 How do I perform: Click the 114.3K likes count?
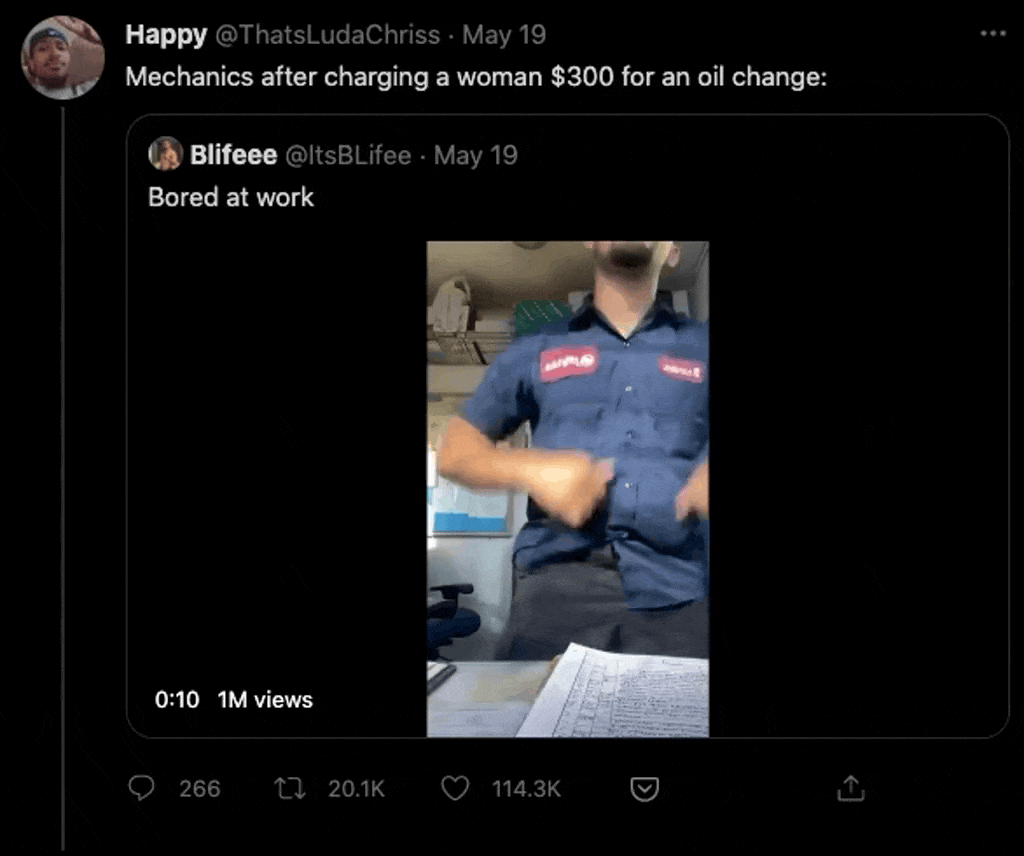point(526,789)
